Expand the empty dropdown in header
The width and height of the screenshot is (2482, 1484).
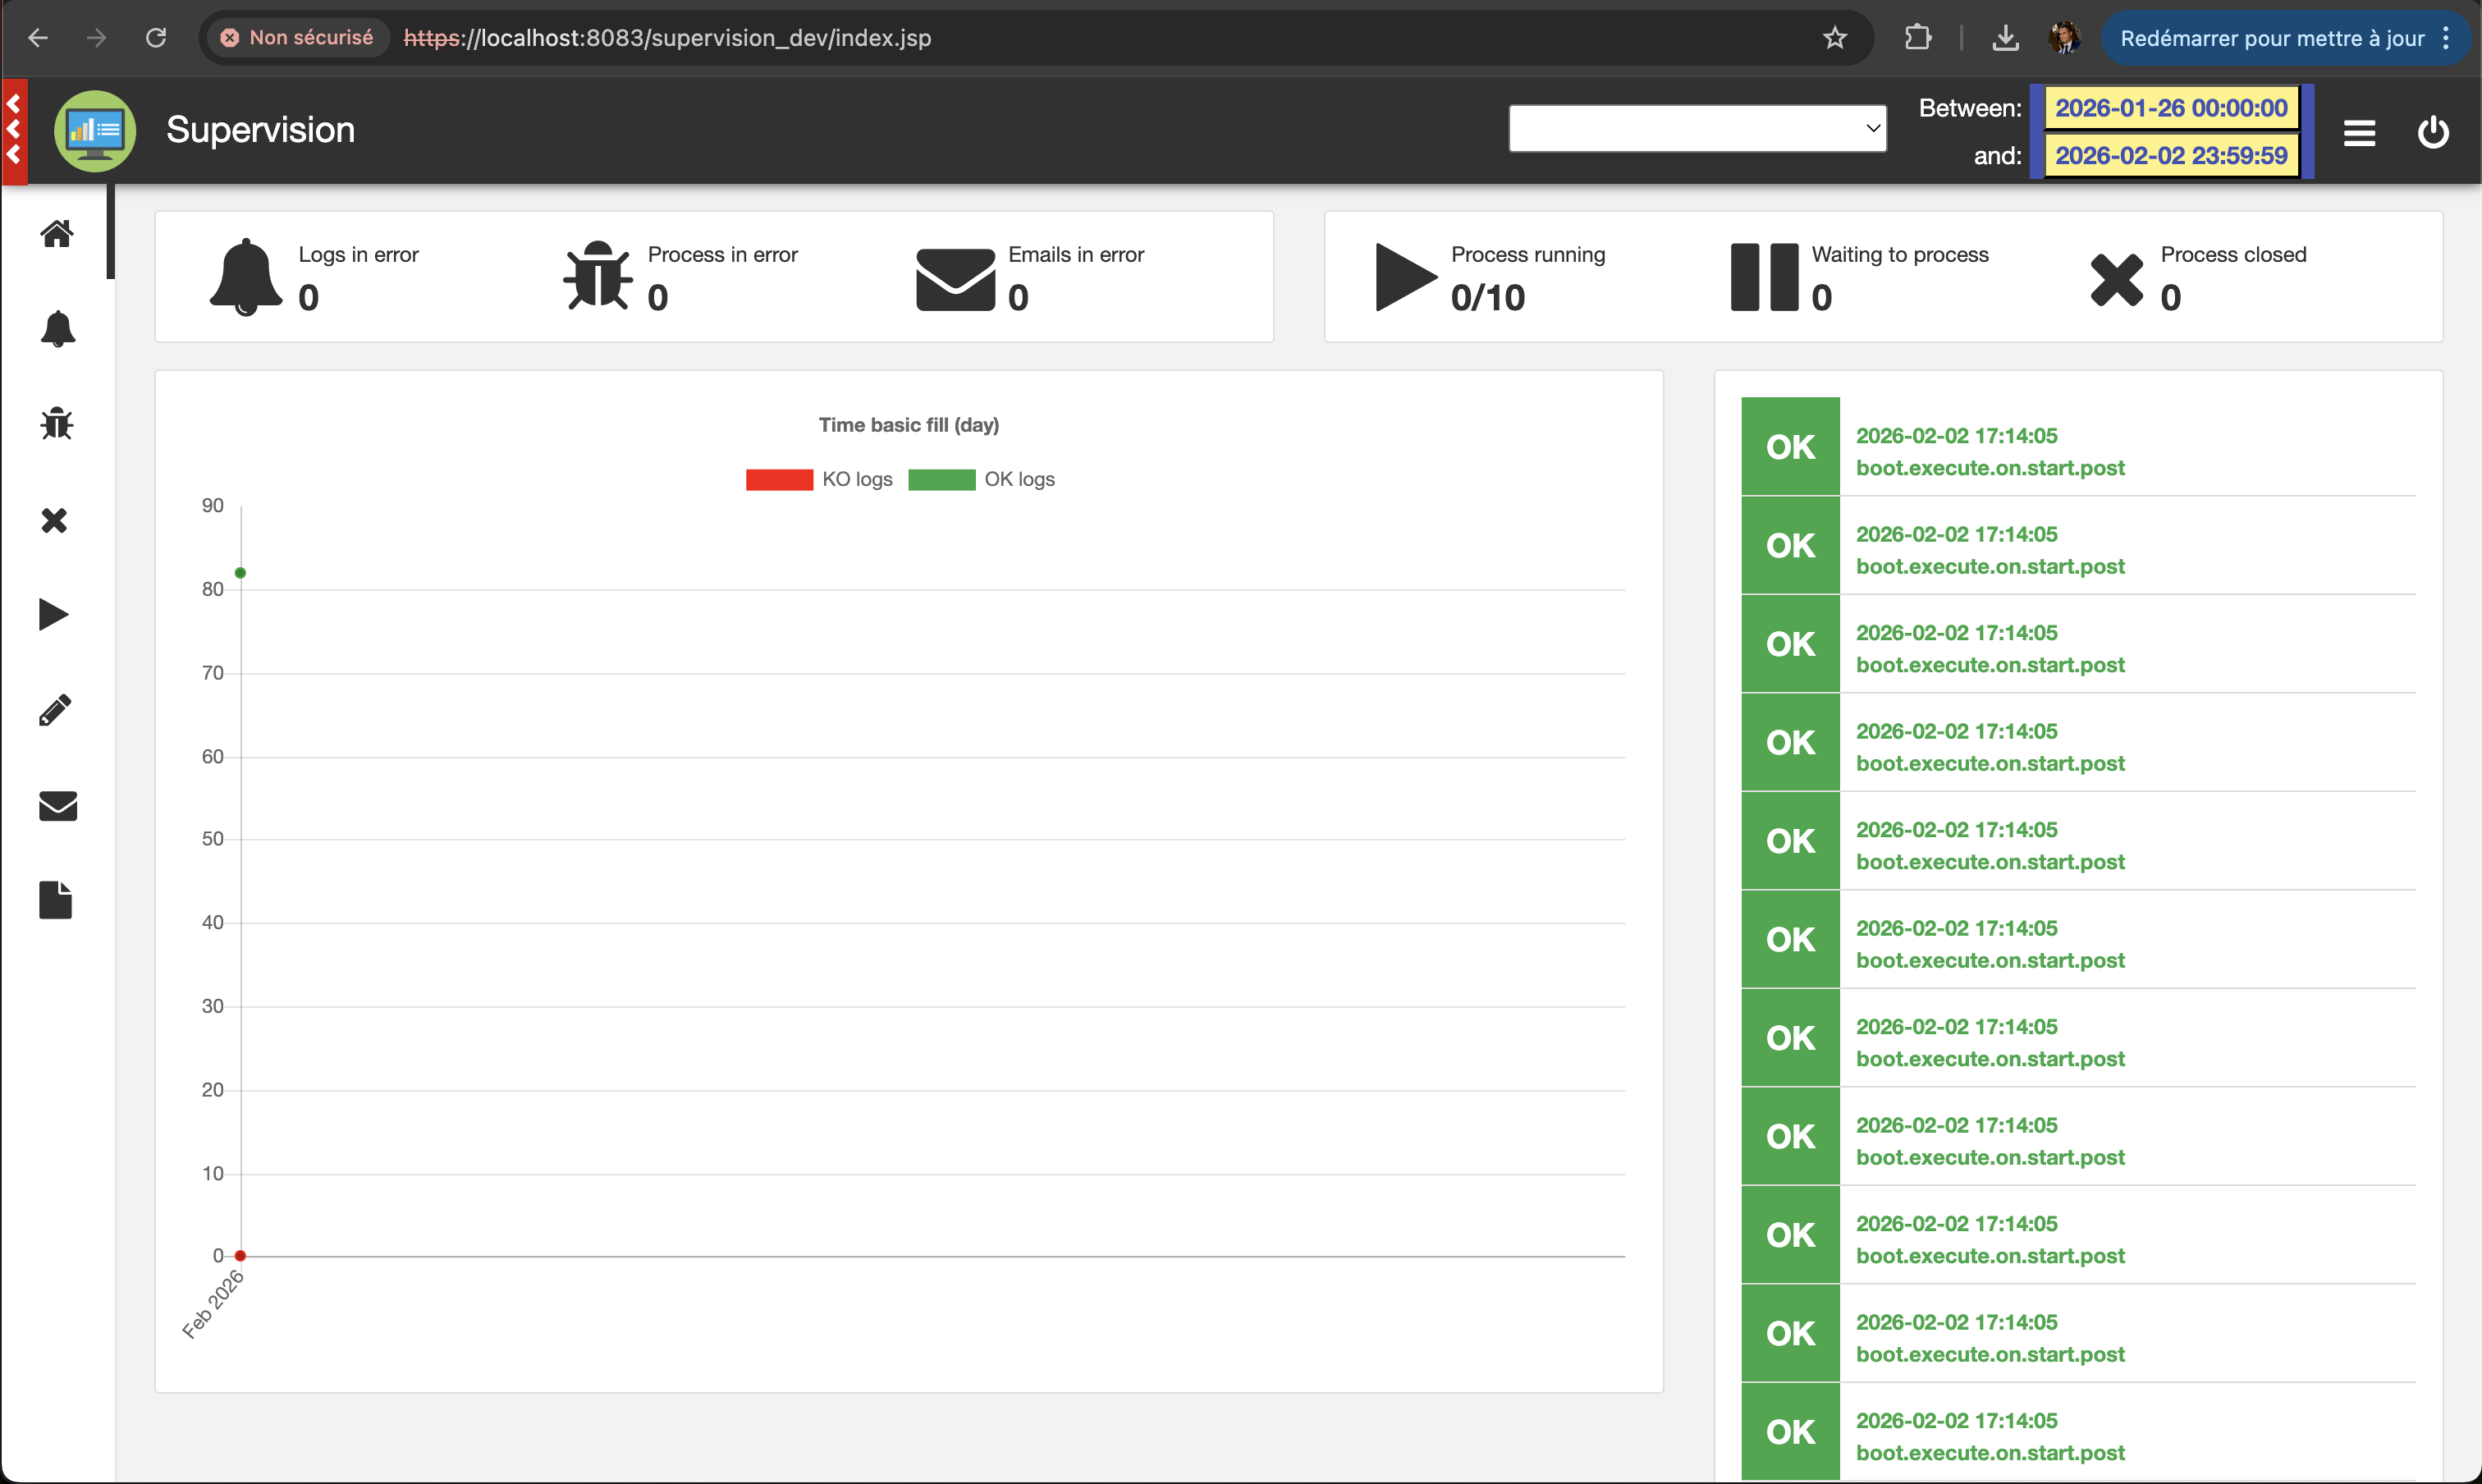[1697, 128]
